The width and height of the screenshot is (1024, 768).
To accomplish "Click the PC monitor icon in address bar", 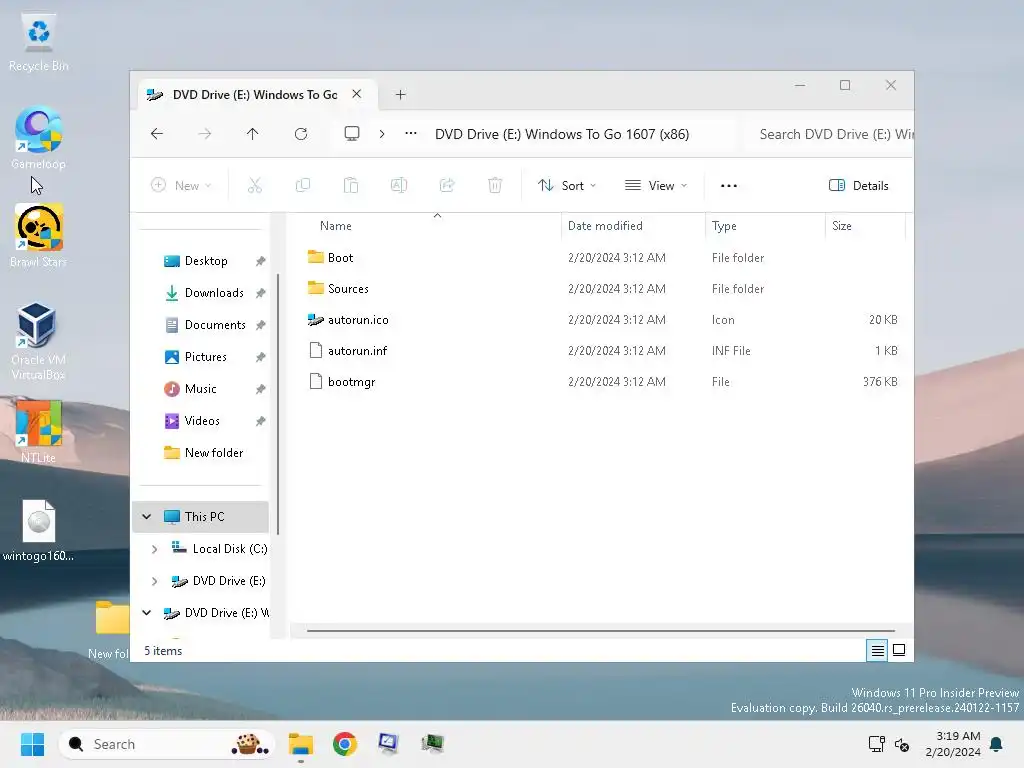I will [352, 134].
